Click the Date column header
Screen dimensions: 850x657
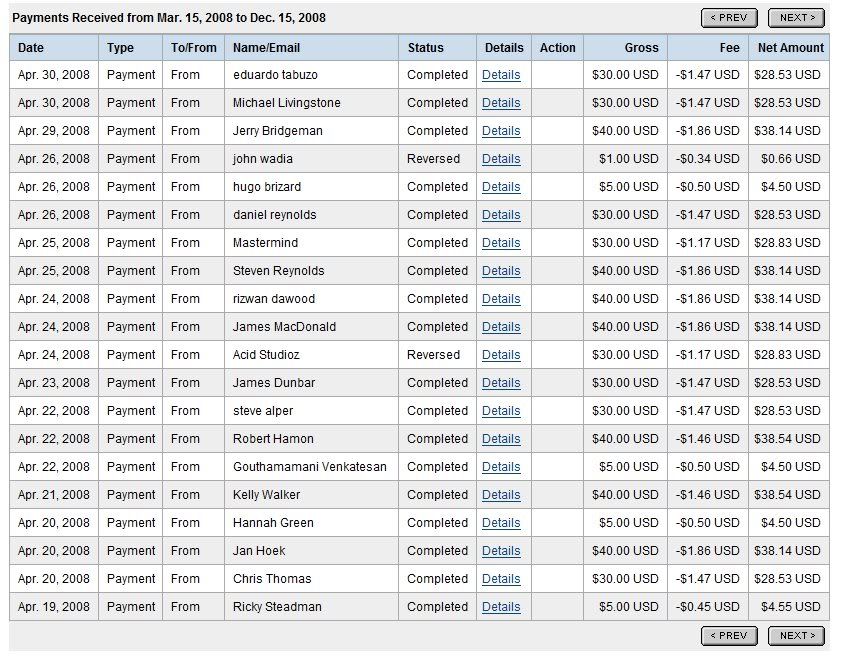tap(31, 47)
